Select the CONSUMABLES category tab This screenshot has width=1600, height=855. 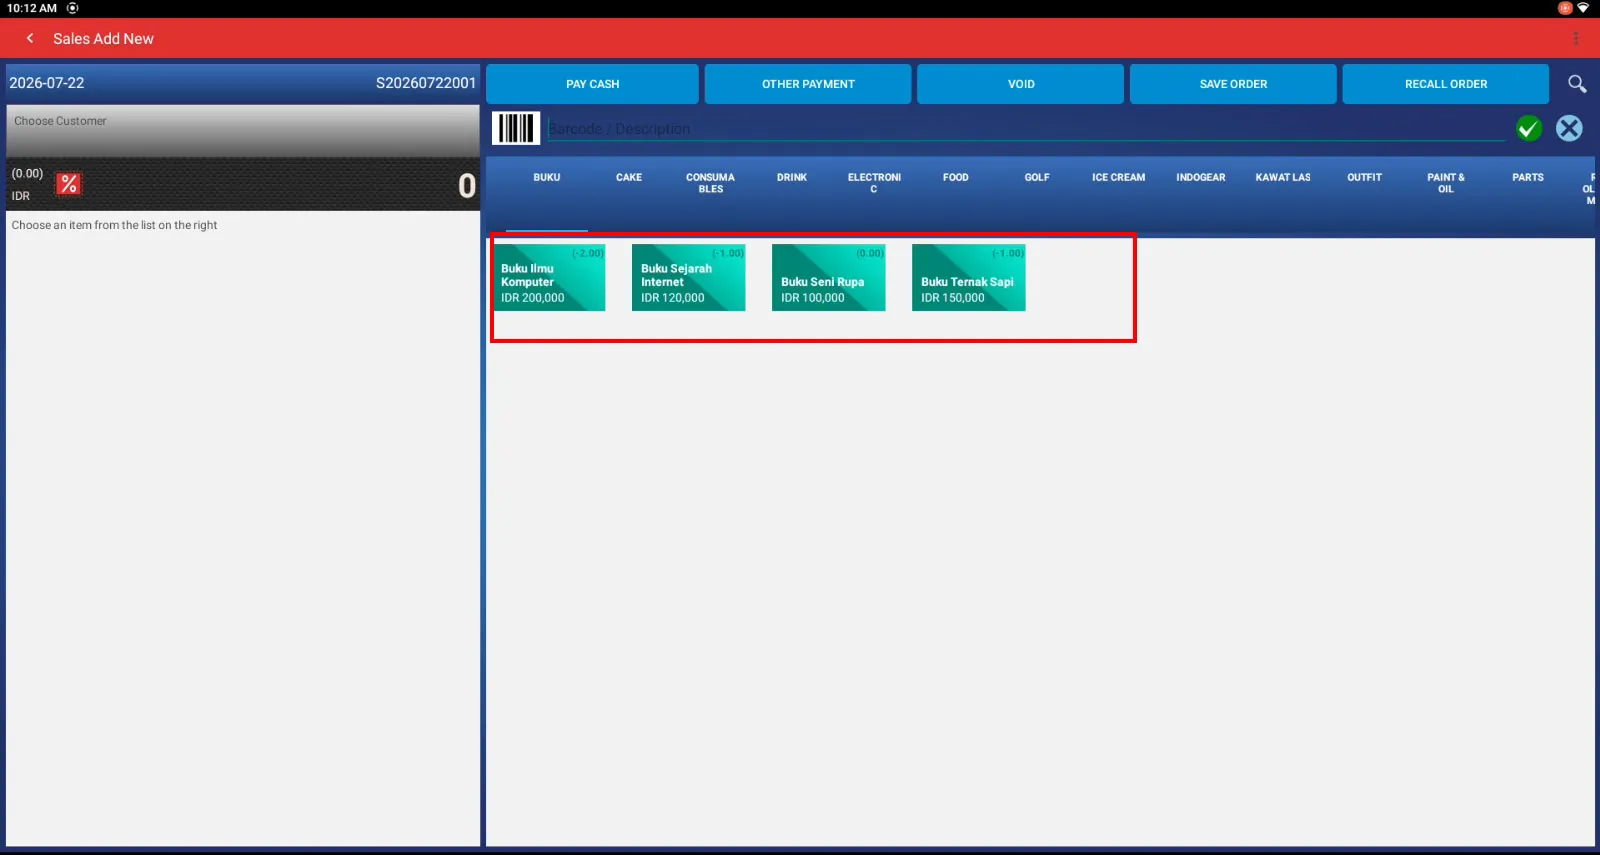click(710, 183)
